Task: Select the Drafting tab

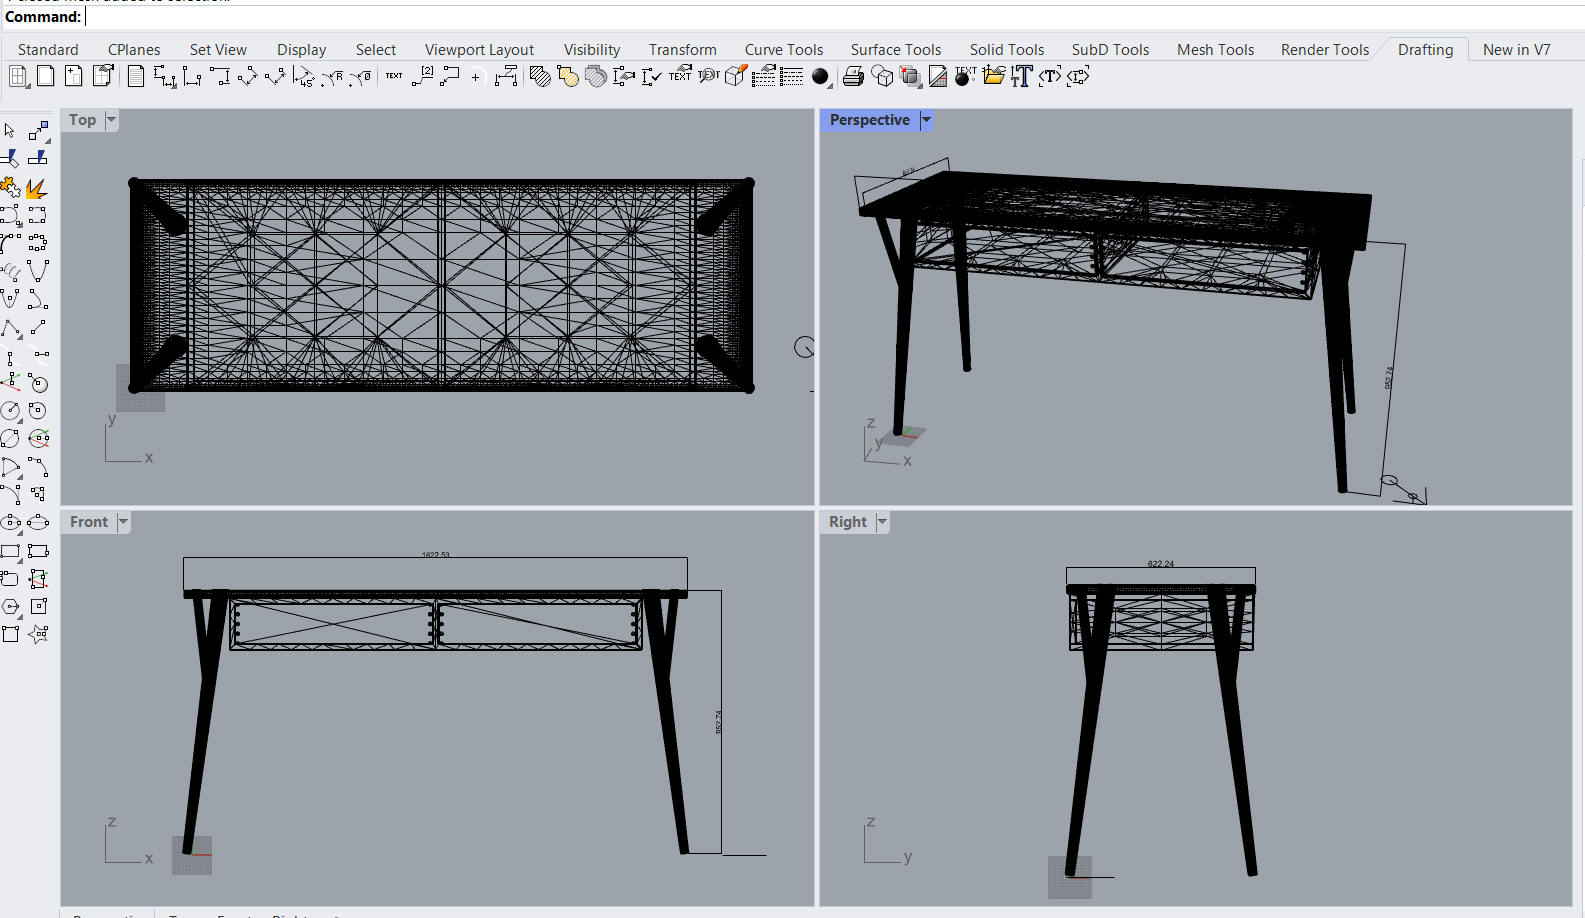Action: pyautogui.click(x=1426, y=50)
